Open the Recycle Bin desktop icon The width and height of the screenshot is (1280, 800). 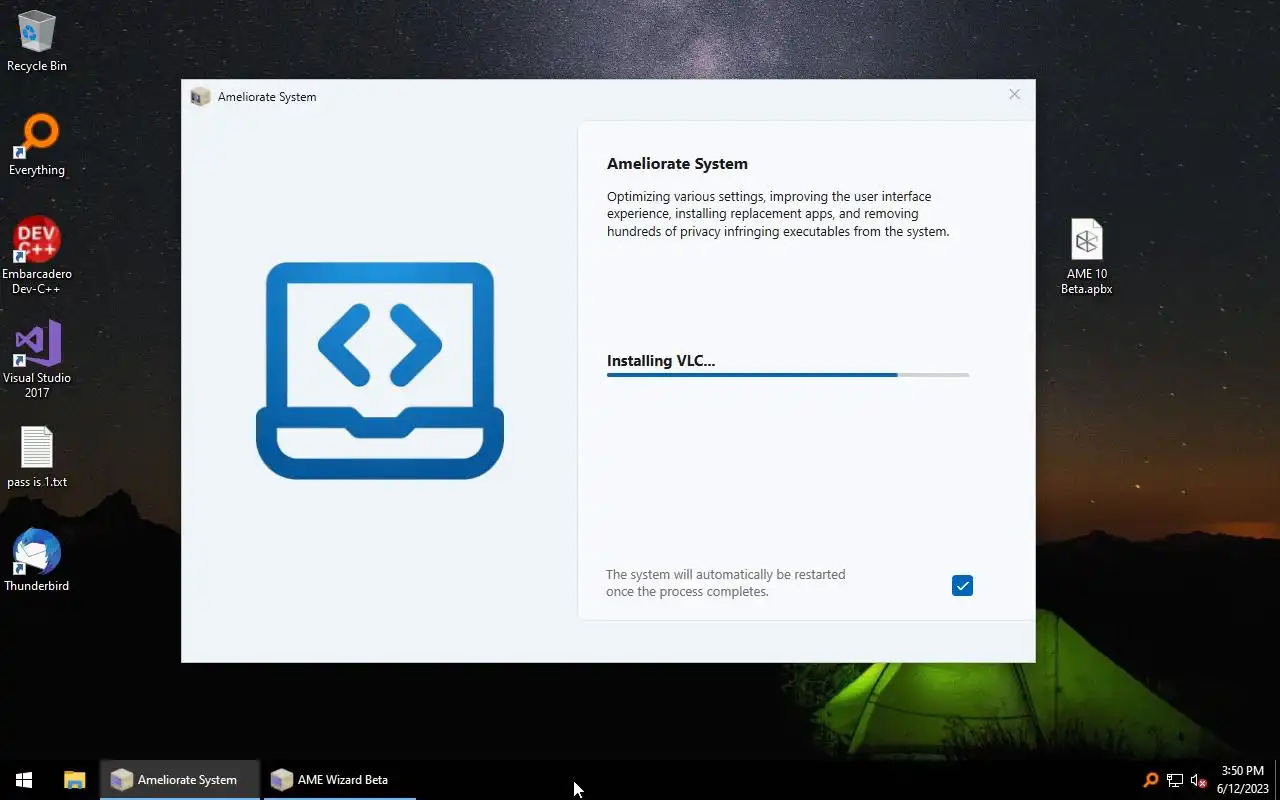tap(37, 42)
